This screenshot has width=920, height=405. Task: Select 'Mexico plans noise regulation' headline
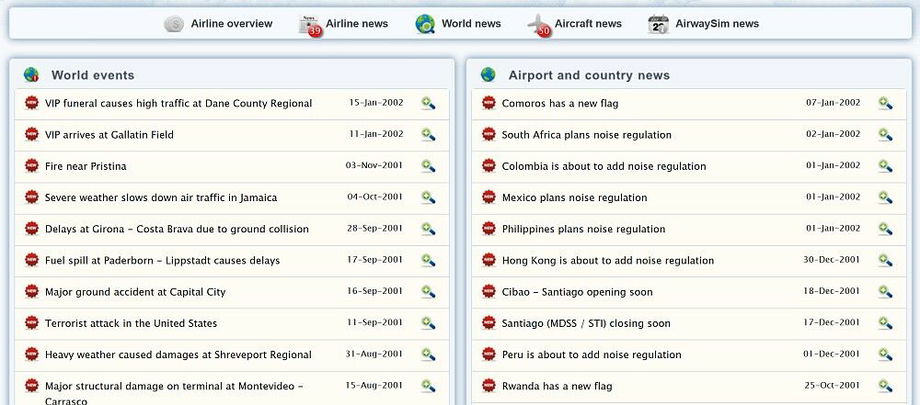[574, 197]
